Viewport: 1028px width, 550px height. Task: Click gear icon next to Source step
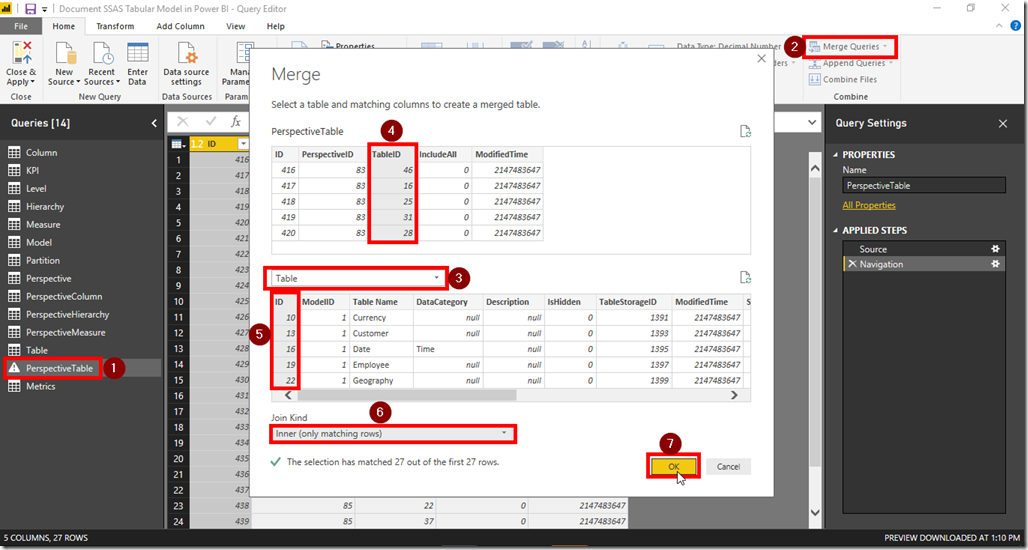[995, 249]
